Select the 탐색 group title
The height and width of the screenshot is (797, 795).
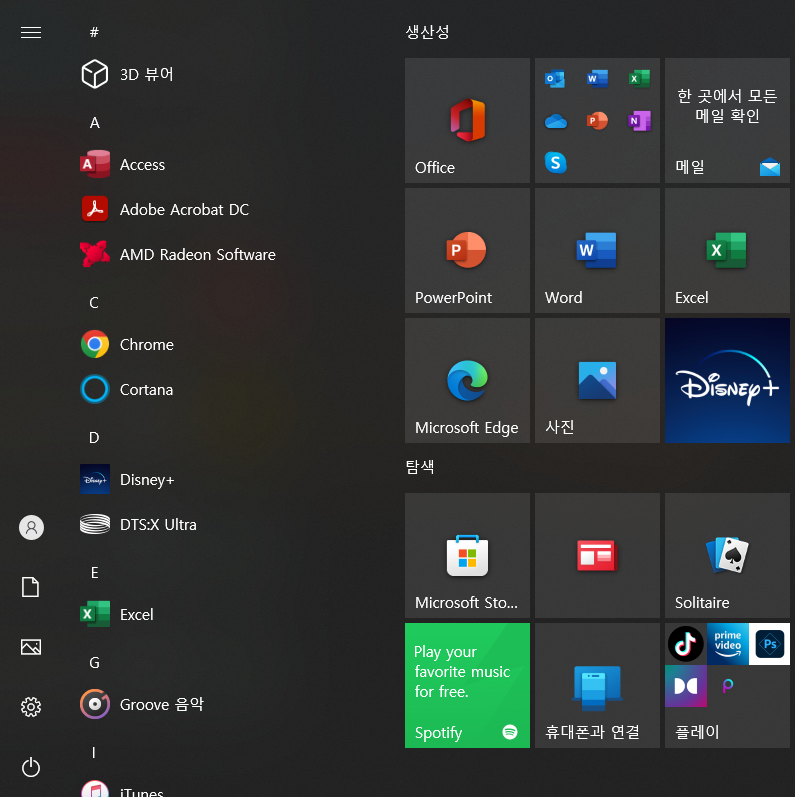[x=420, y=467]
